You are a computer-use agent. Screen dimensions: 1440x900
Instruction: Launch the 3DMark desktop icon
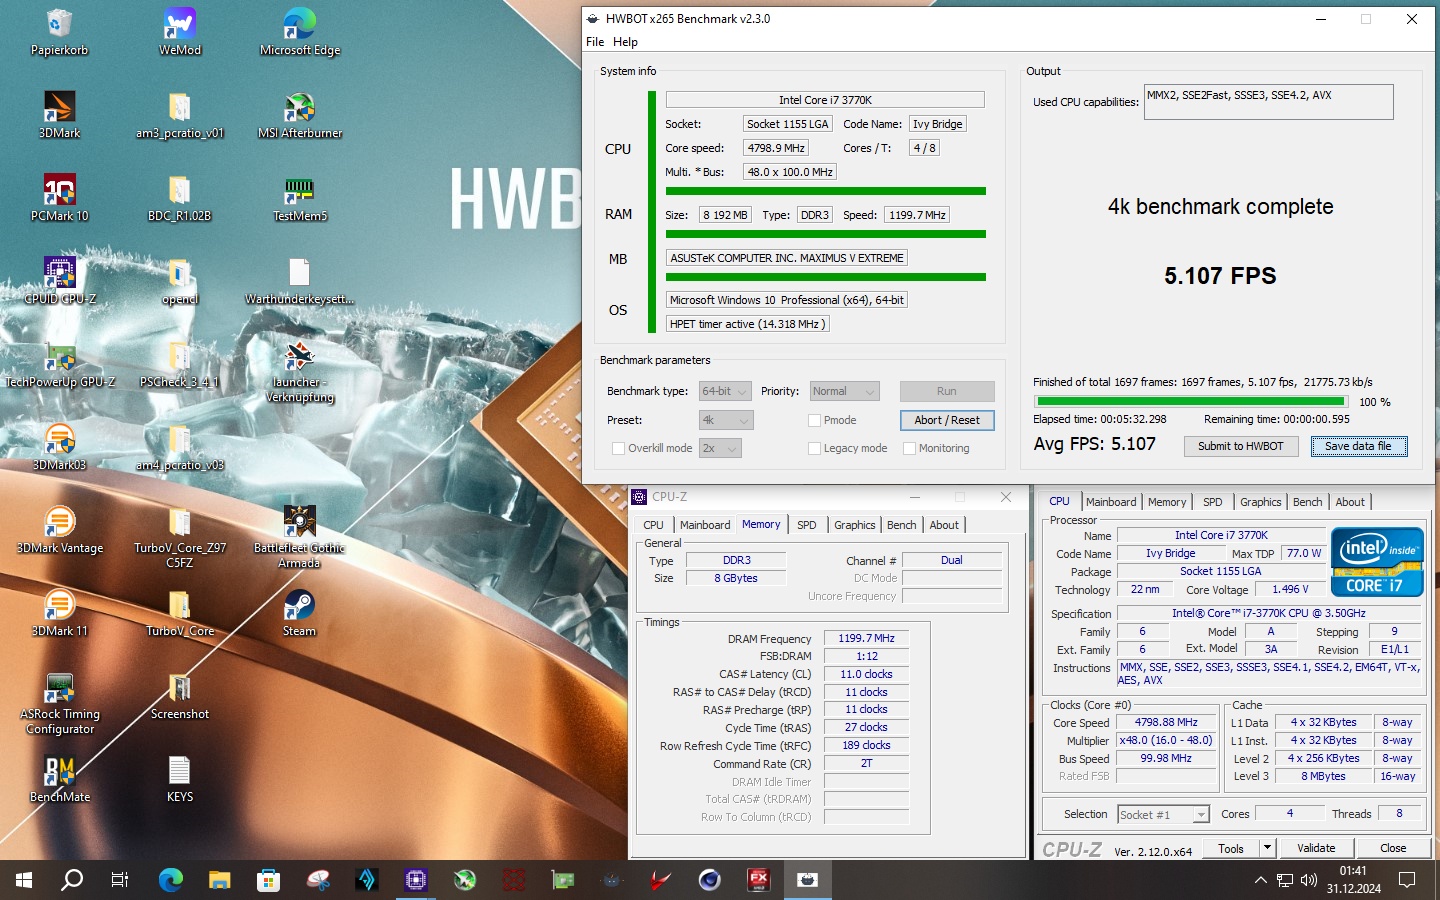click(59, 115)
